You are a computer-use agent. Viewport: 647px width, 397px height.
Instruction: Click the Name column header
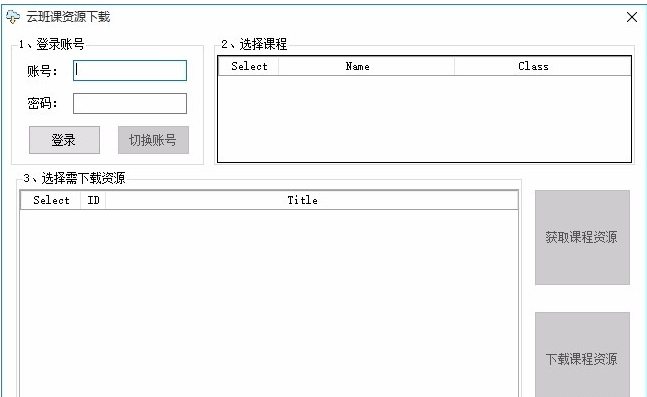coord(366,66)
